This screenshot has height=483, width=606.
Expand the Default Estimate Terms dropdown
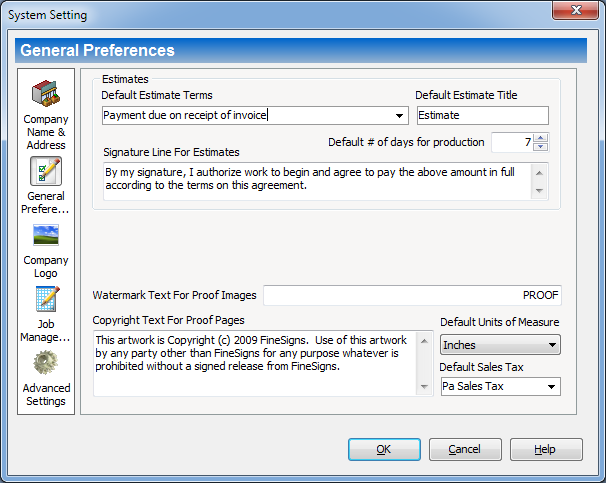400,116
